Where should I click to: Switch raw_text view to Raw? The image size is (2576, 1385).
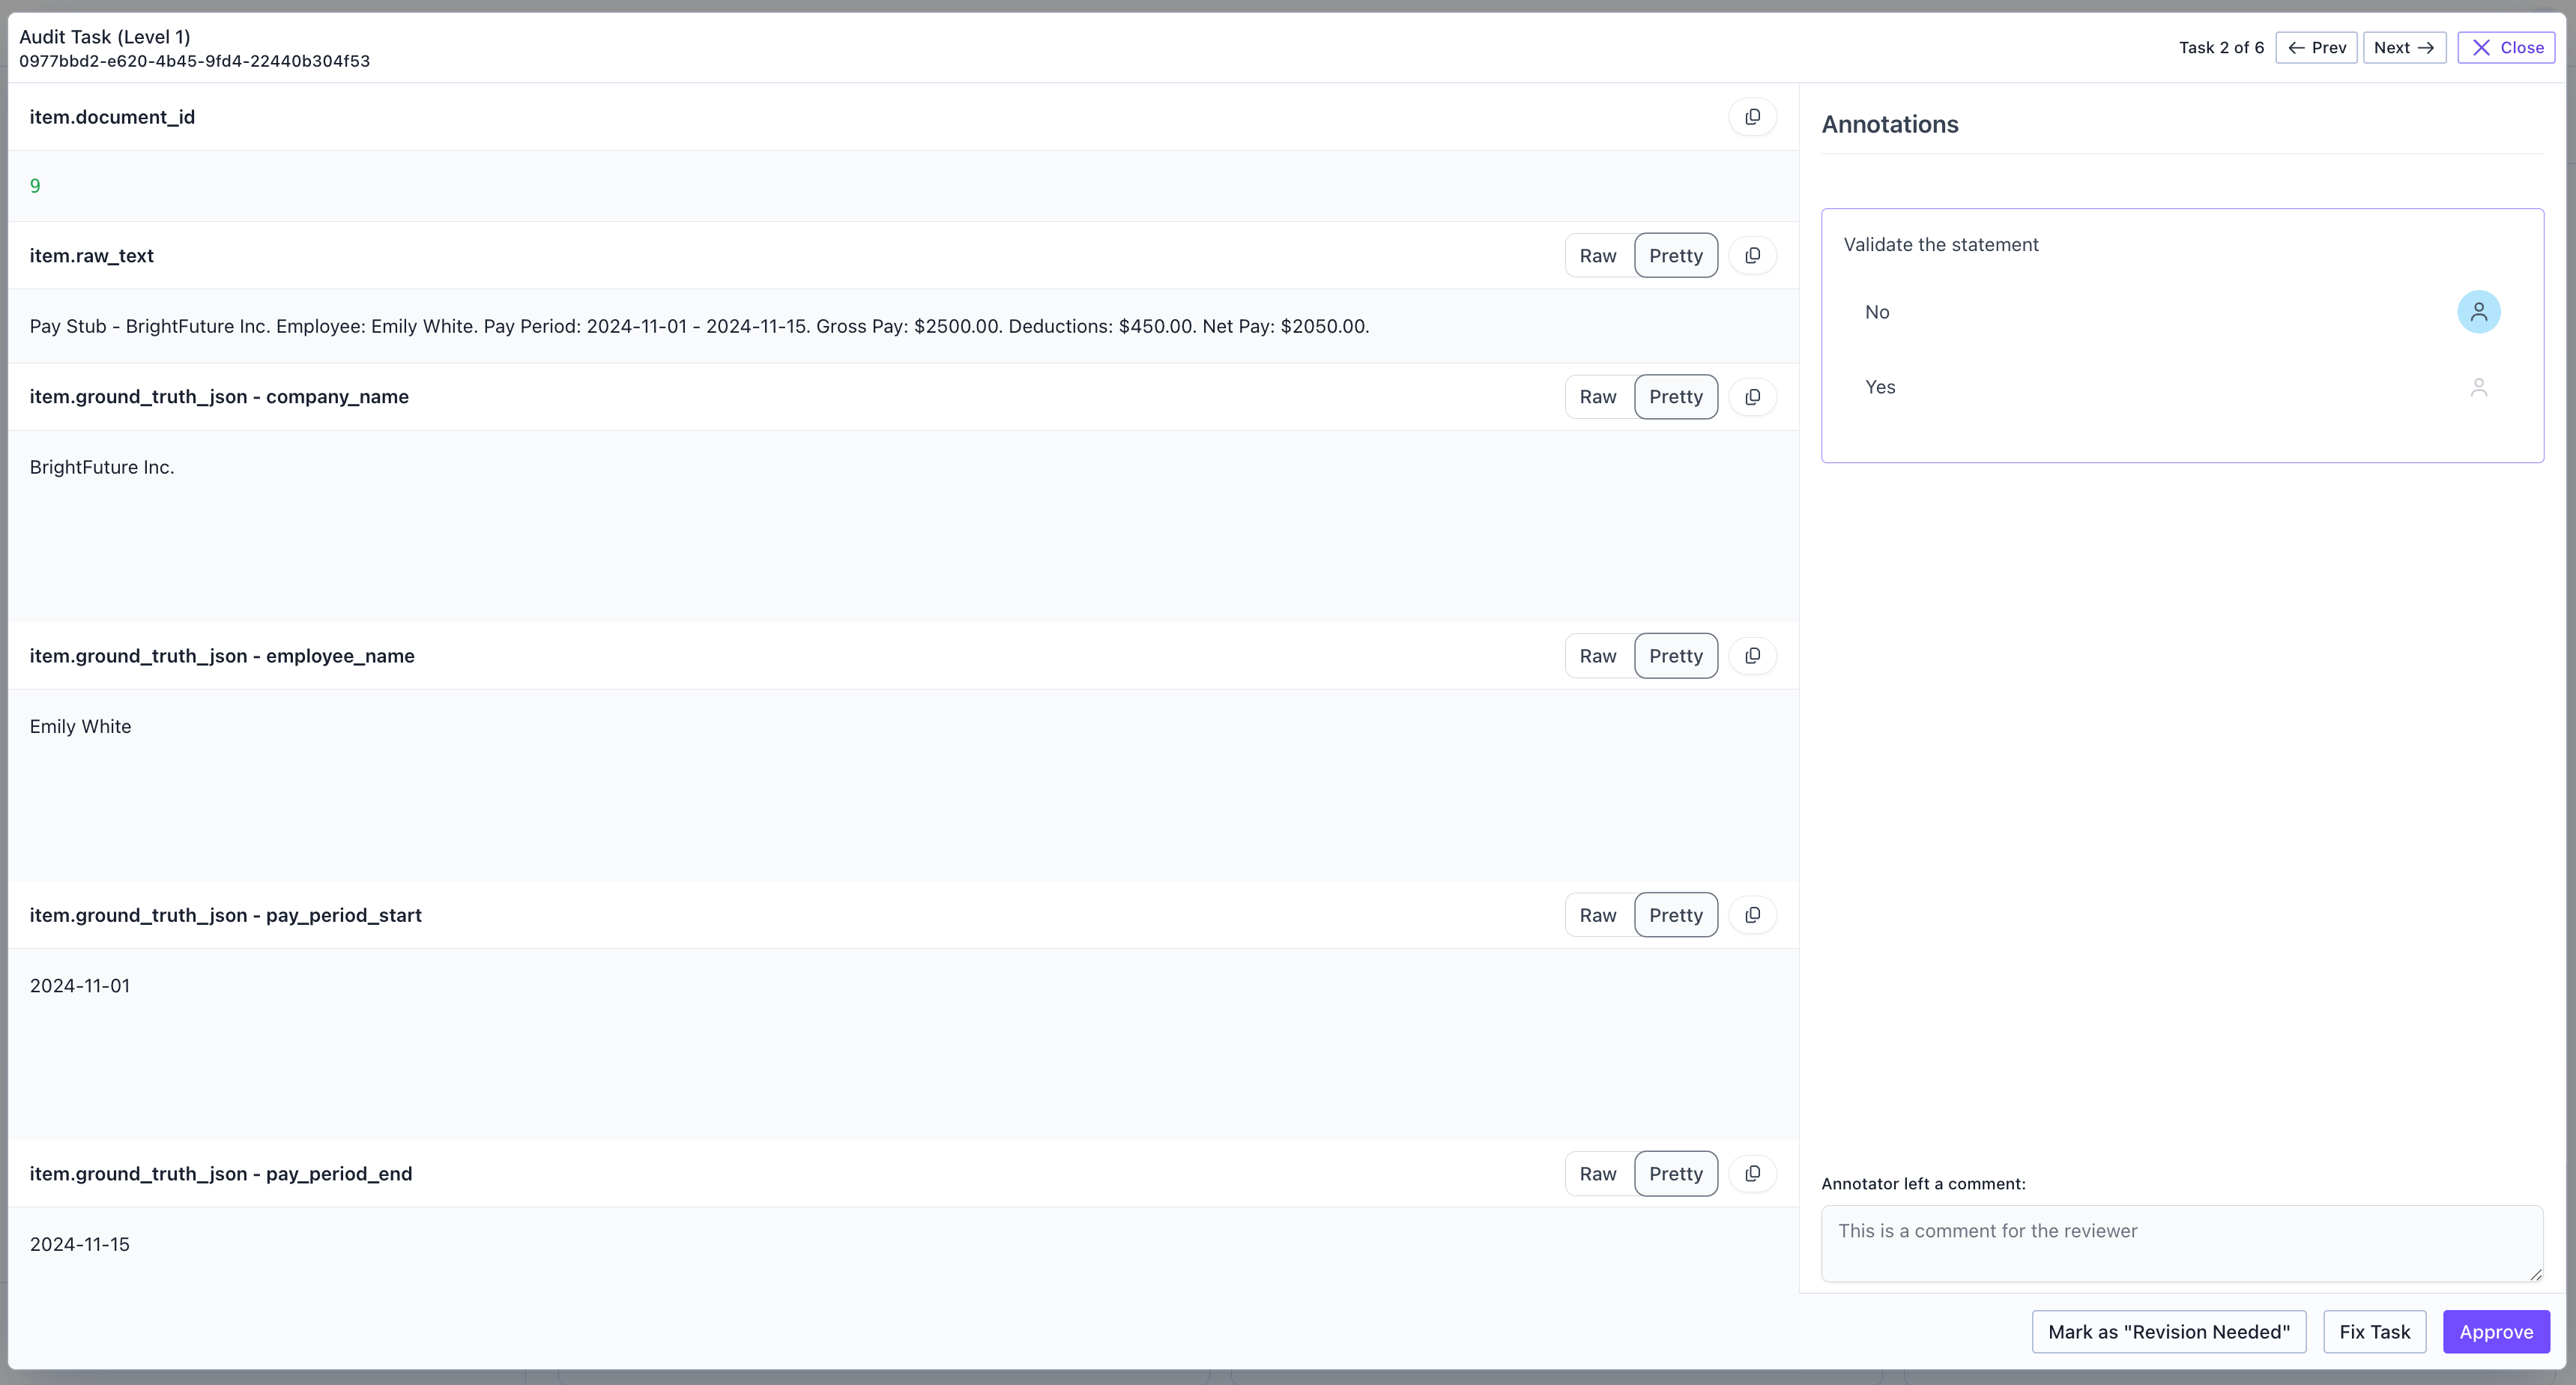[1597, 256]
